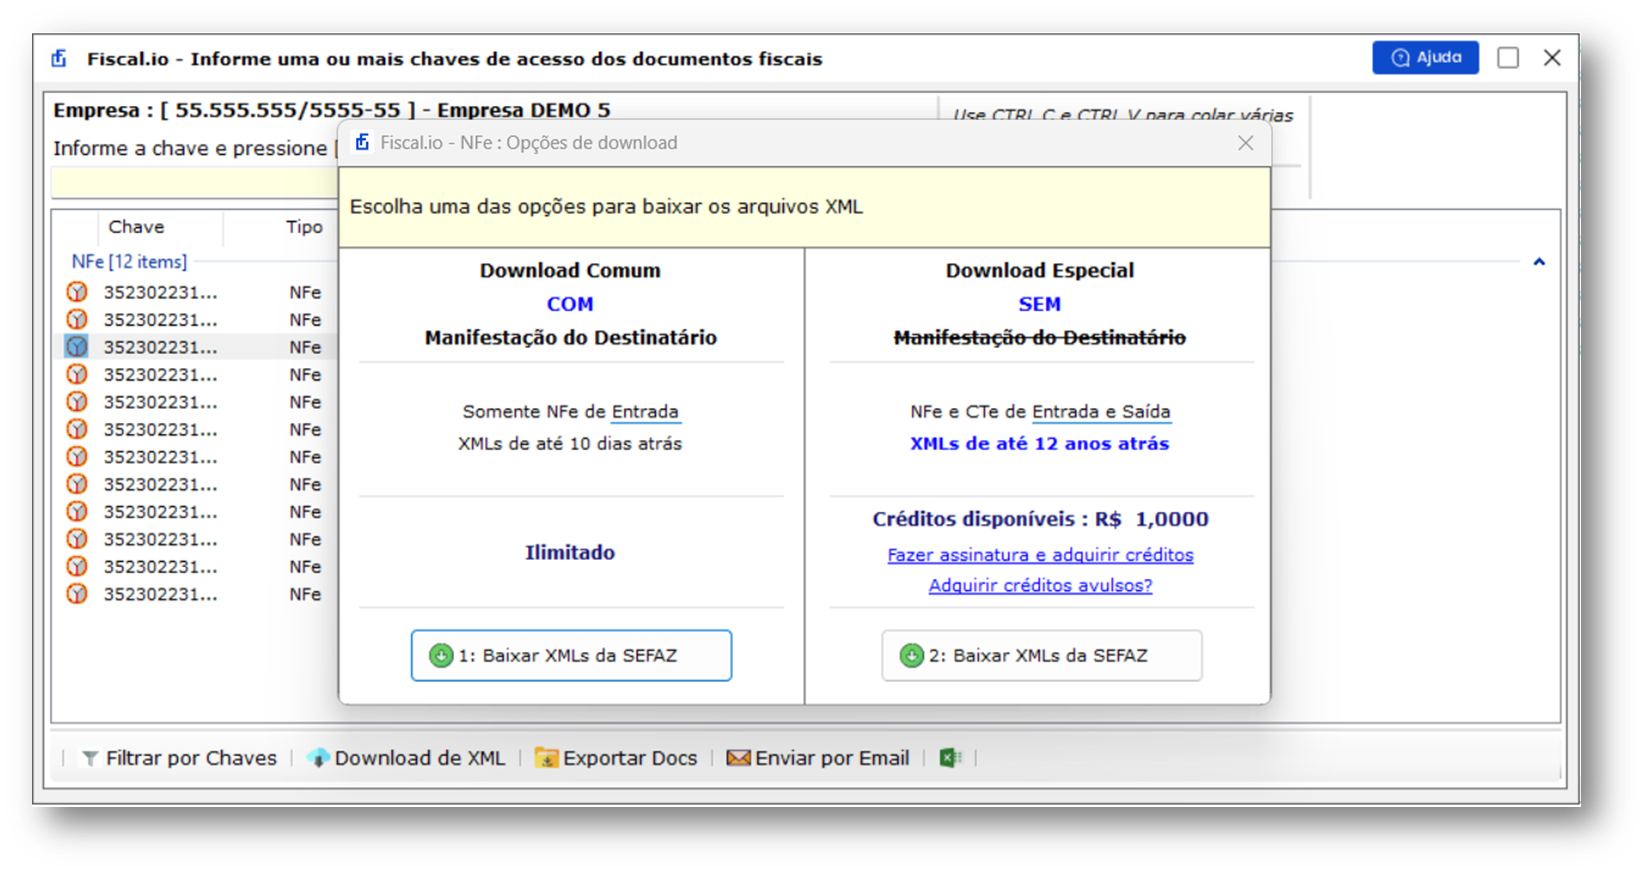
Task: Click the eighth NFe row status icon
Action: coord(77,484)
